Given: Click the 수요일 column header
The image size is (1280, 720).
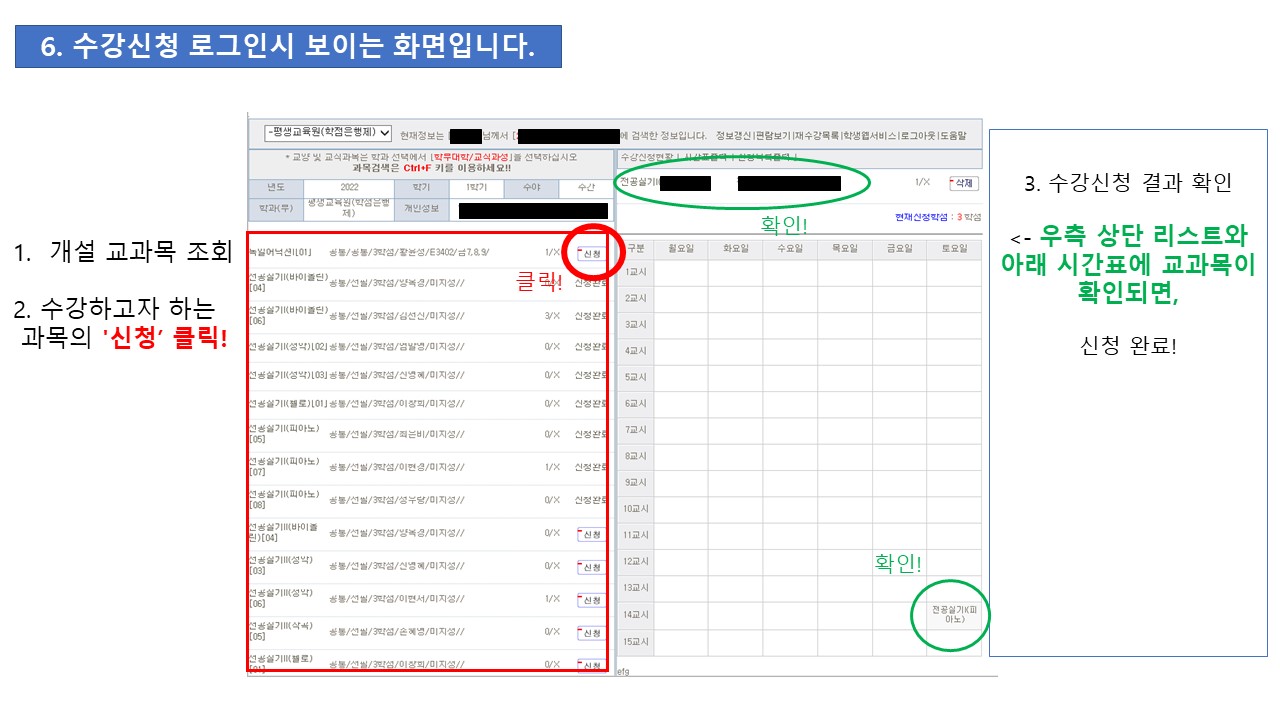Looking at the screenshot, I should tap(790, 248).
